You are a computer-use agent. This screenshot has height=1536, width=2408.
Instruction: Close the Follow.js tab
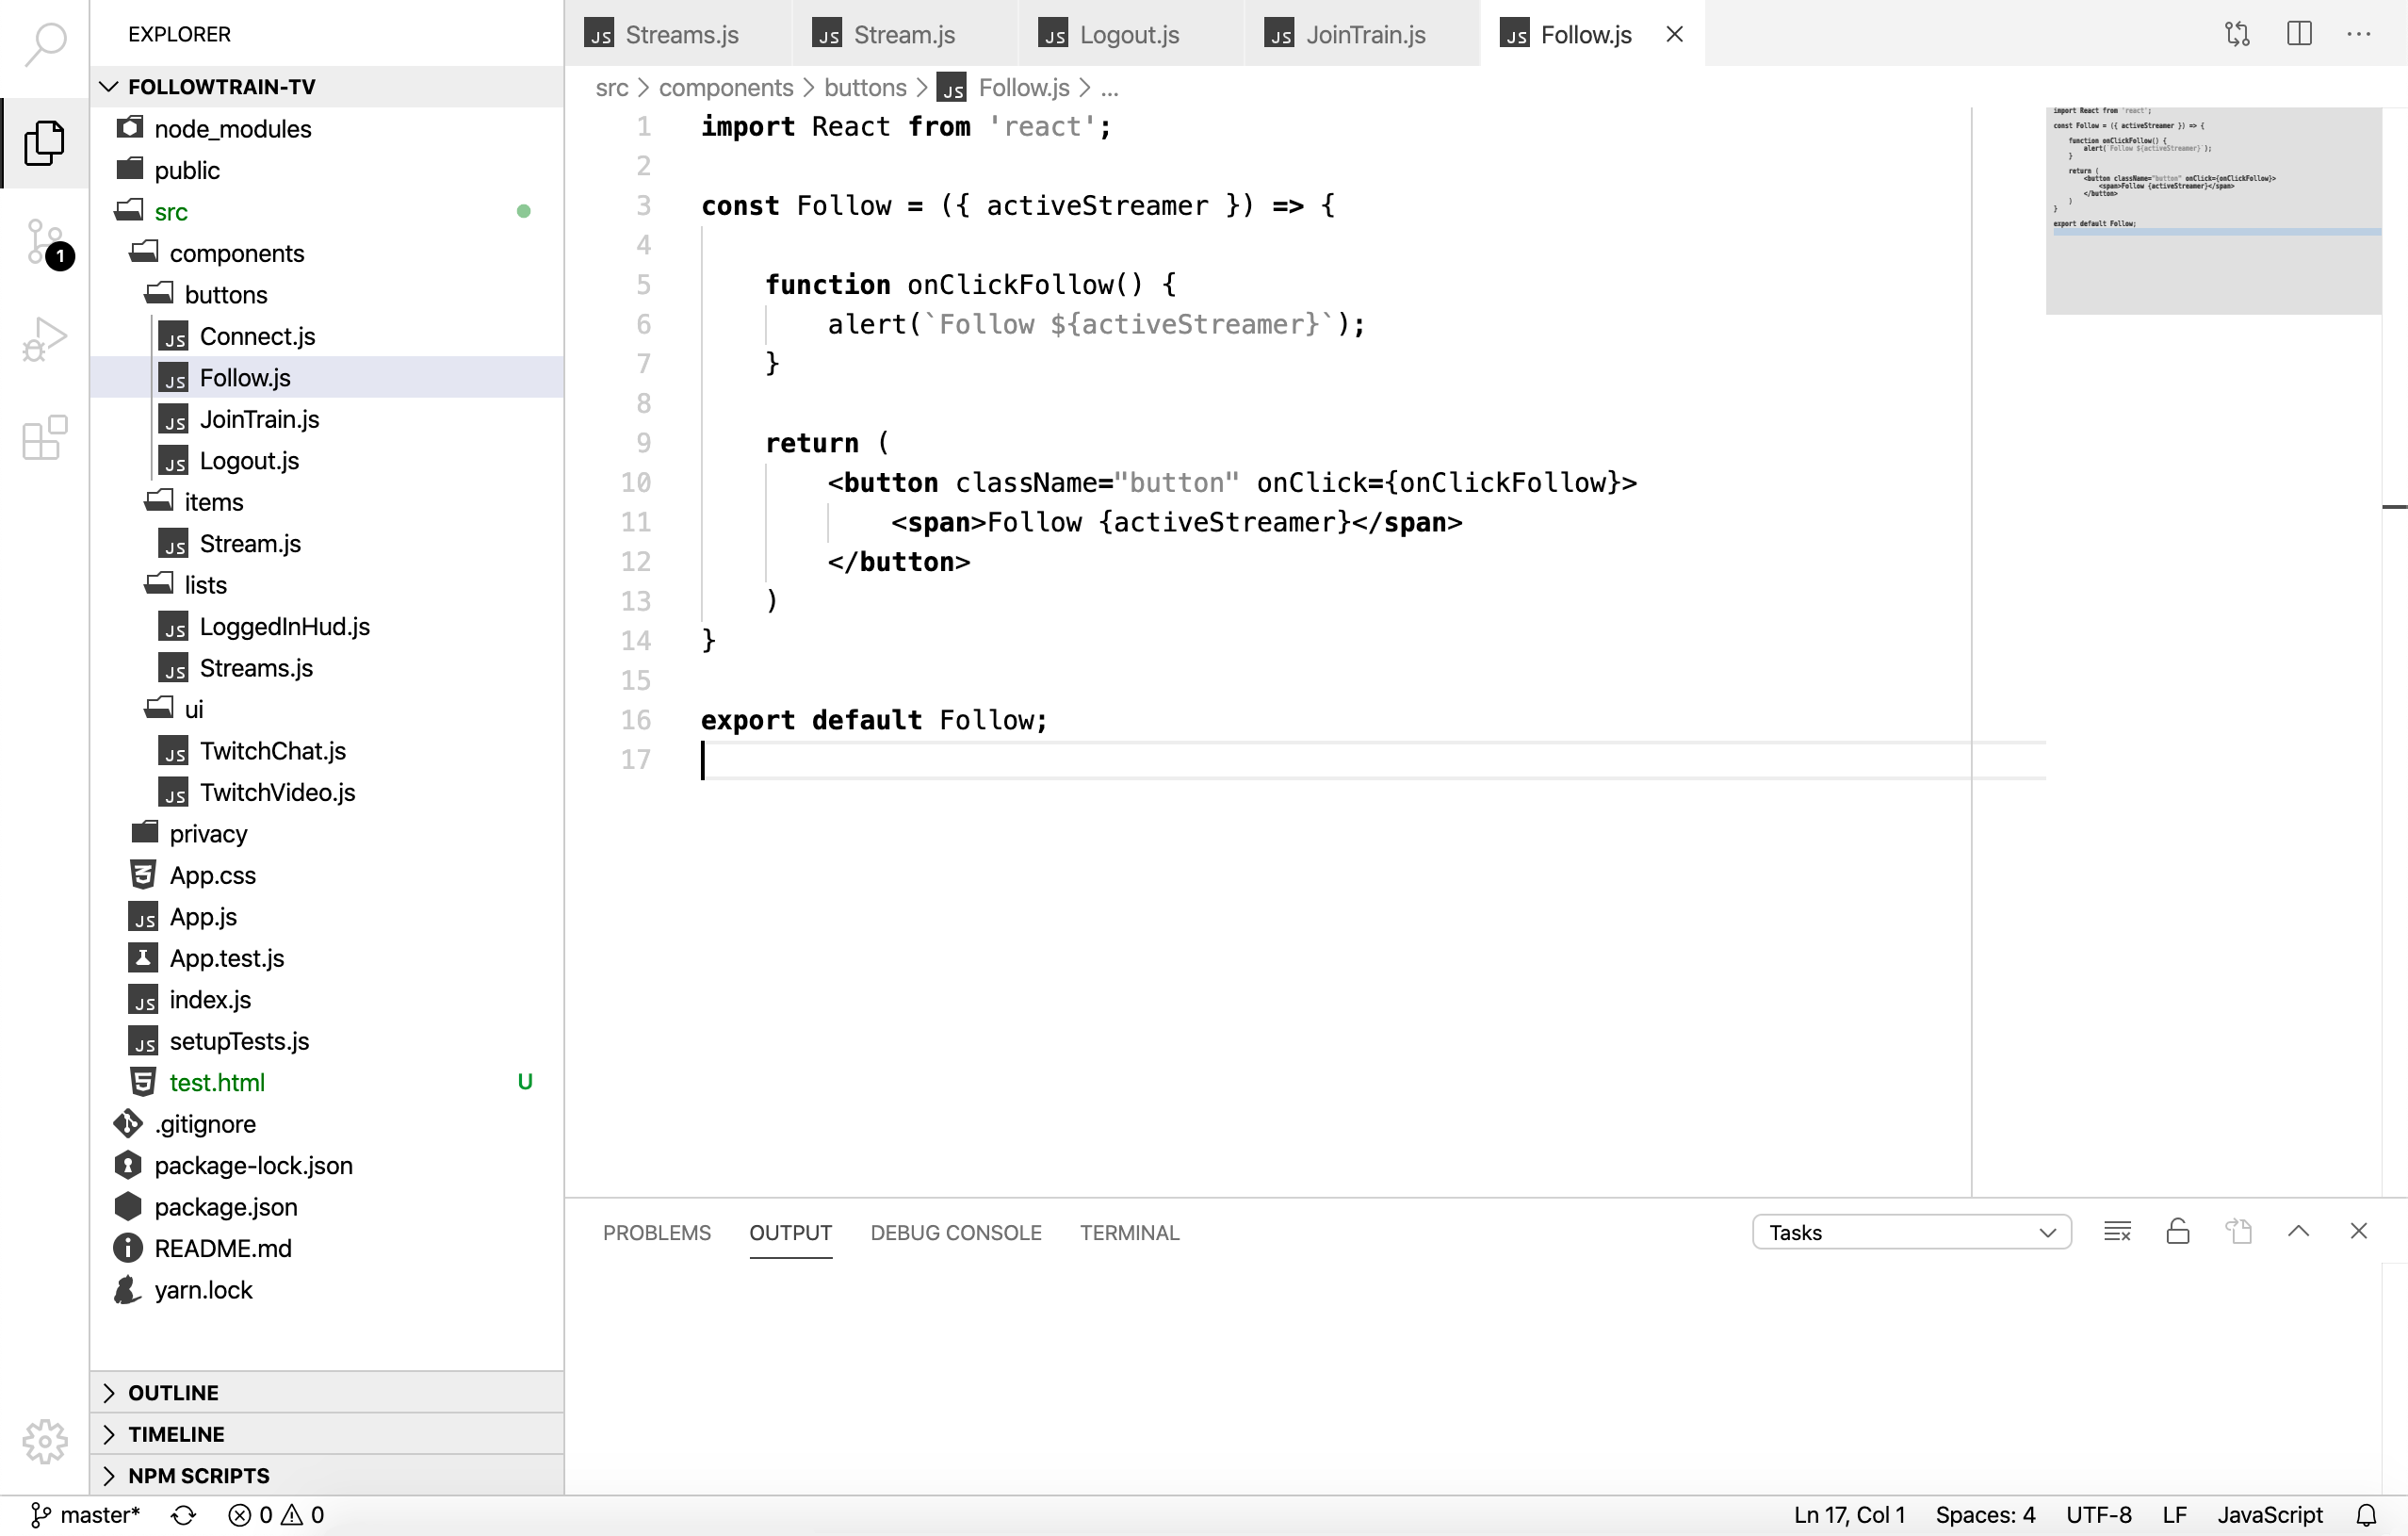[1674, 34]
